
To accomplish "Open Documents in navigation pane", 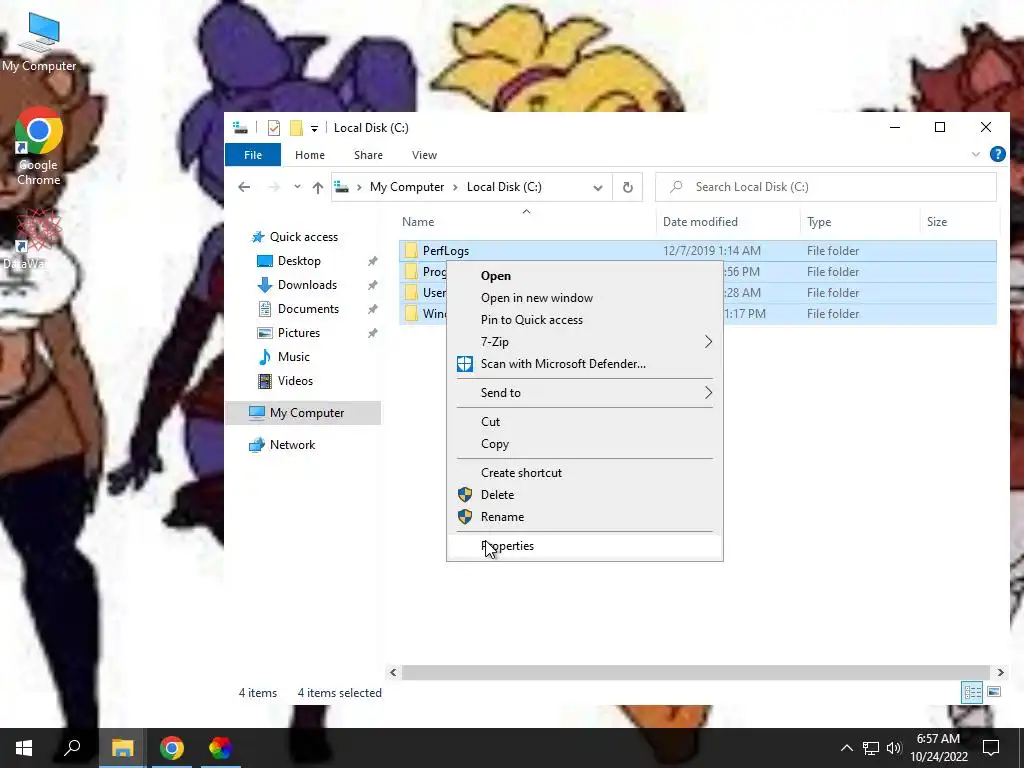I will pyautogui.click(x=308, y=309).
